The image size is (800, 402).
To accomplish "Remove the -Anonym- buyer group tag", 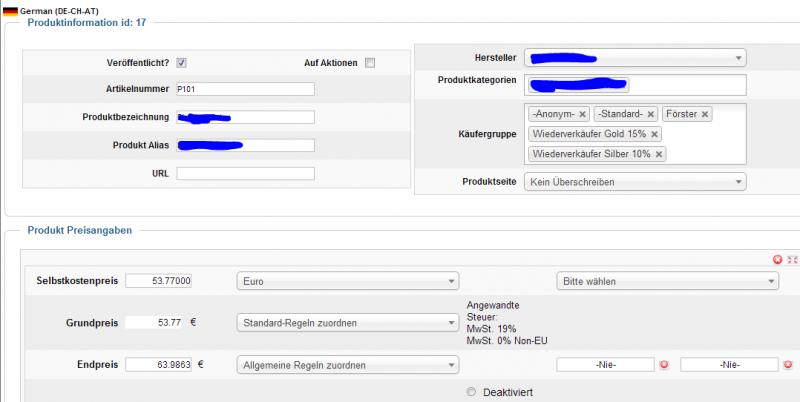I will (582, 114).
